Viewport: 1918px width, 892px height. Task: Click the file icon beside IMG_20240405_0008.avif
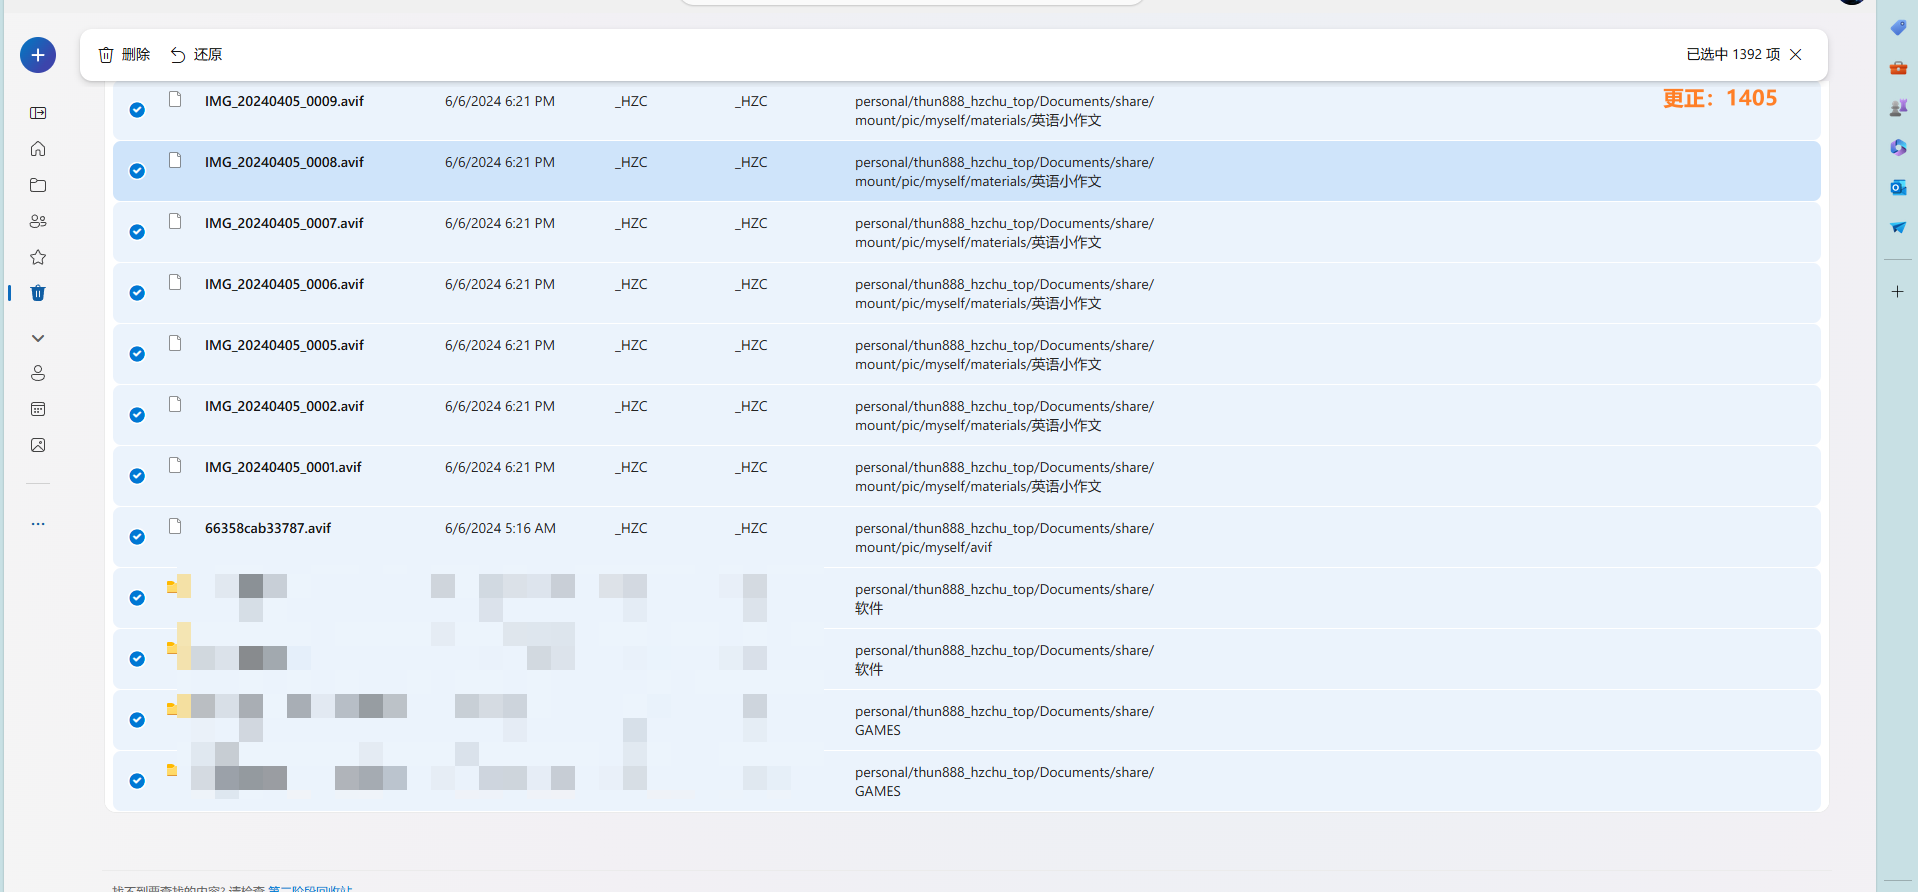175,160
